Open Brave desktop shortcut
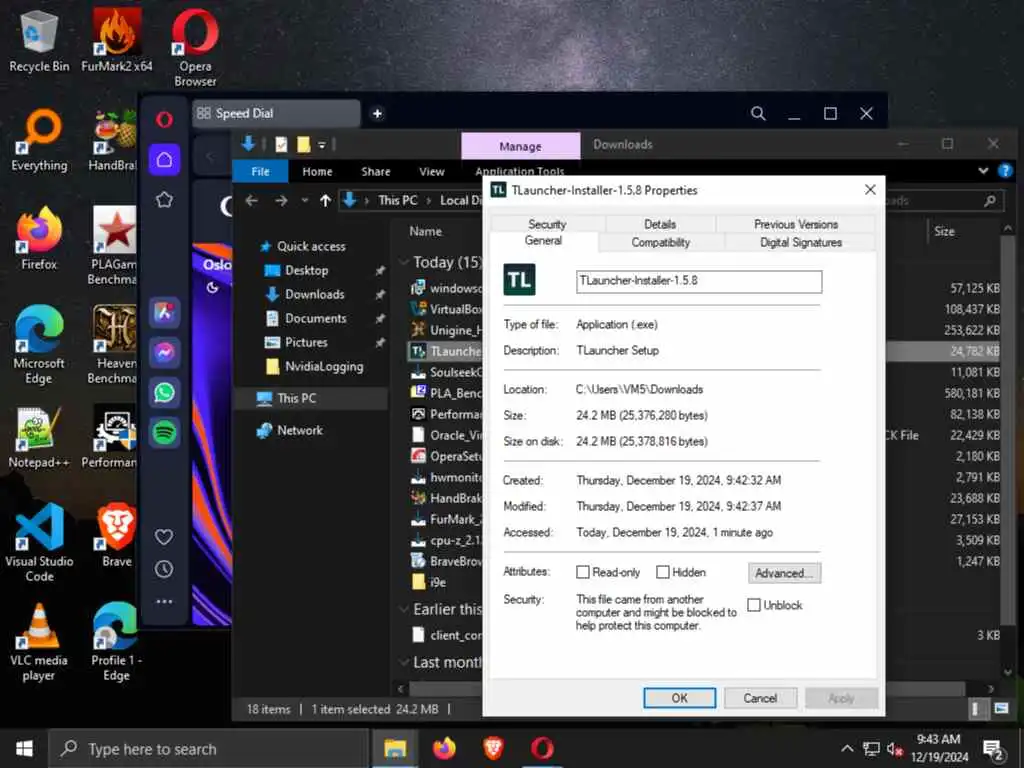Viewport: 1024px width, 768px height. pos(116,535)
